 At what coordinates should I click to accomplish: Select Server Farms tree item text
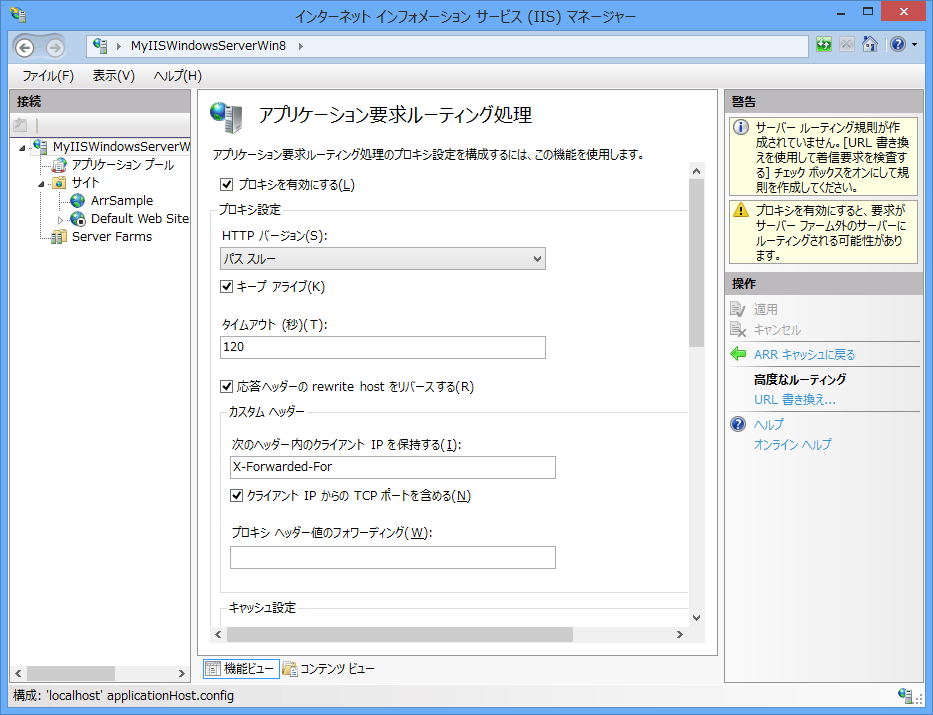pyautogui.click(x=112, y=237)
